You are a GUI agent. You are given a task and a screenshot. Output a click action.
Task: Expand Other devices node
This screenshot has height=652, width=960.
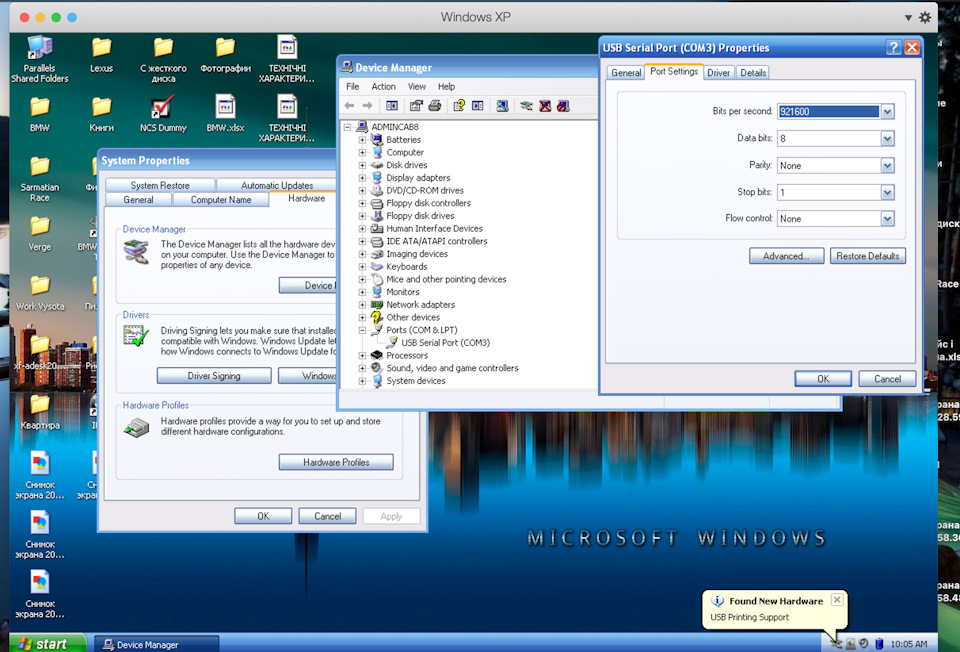(x=362, y=317)
